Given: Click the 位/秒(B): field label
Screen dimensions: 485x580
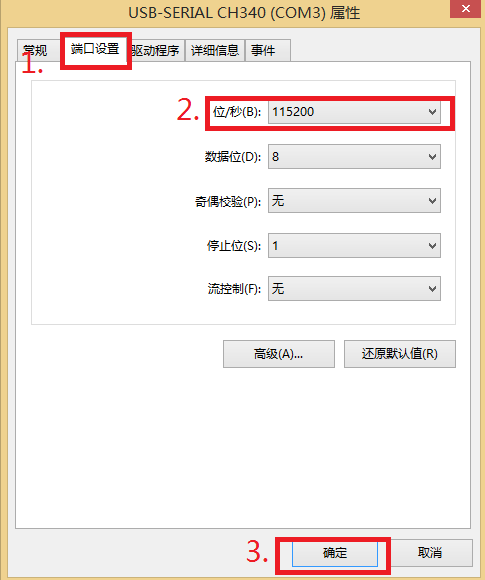Looking at the screenshot, I should 237,112.
